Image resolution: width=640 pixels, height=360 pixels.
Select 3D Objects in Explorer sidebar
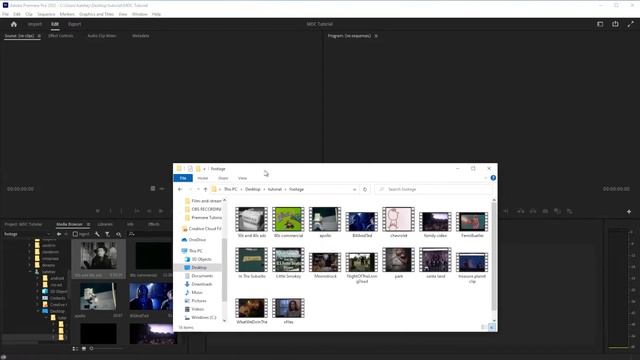coord(198,259)
